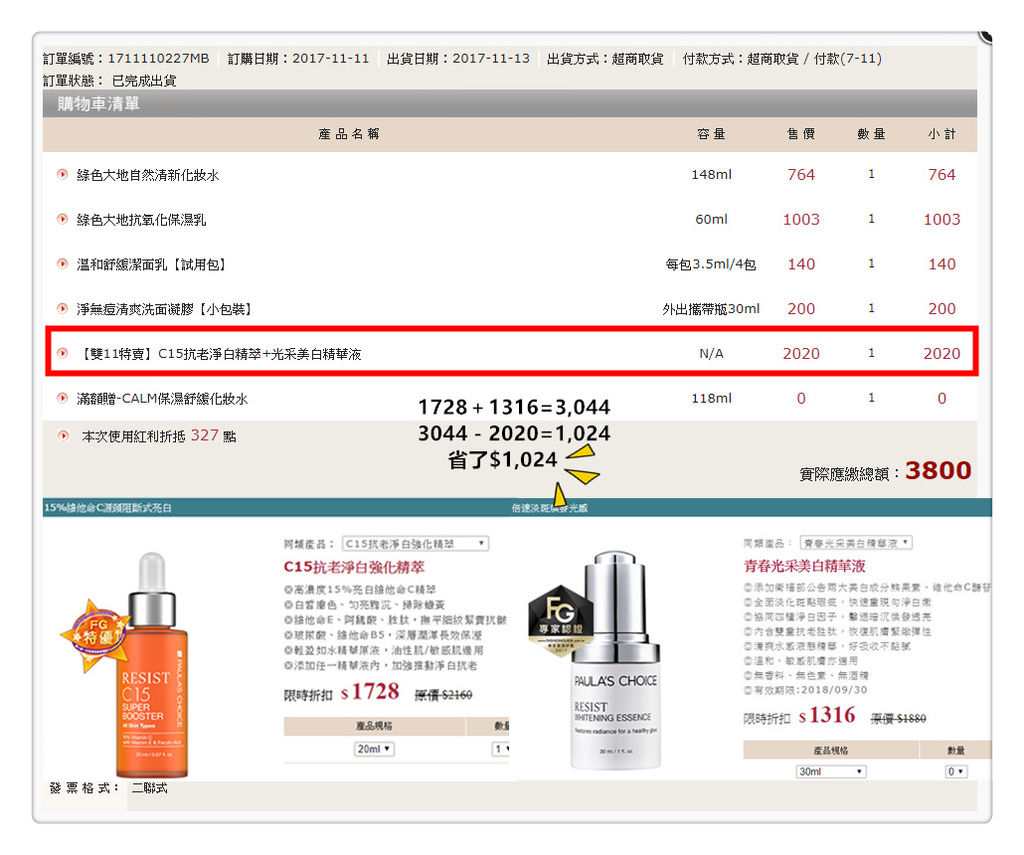The image size is (1024, 855).
Task: Open the 同類產品 dropdown showing C15抗老淨白強化精萃
Action: (x=415, y=543)
